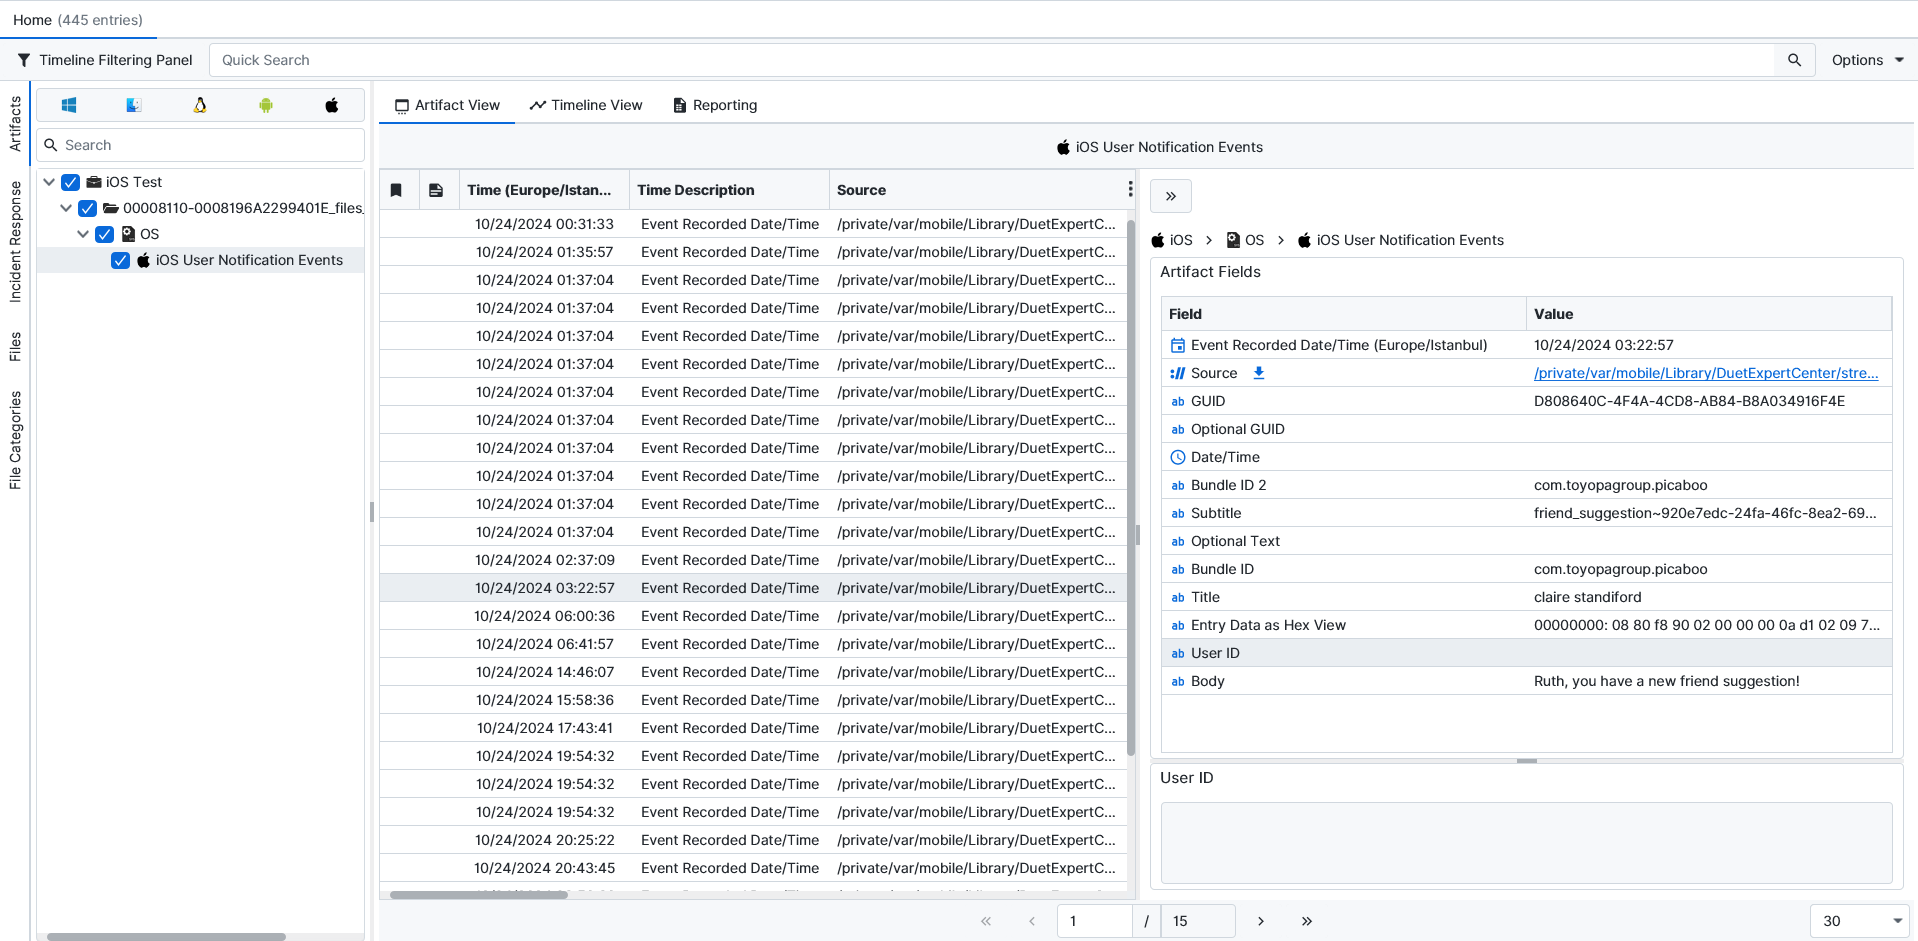Image resolution: width=1918 pixels, height=941 pixels.
Task: Open the page size dropdown showing 30
Action: [x=1859, y=921]
